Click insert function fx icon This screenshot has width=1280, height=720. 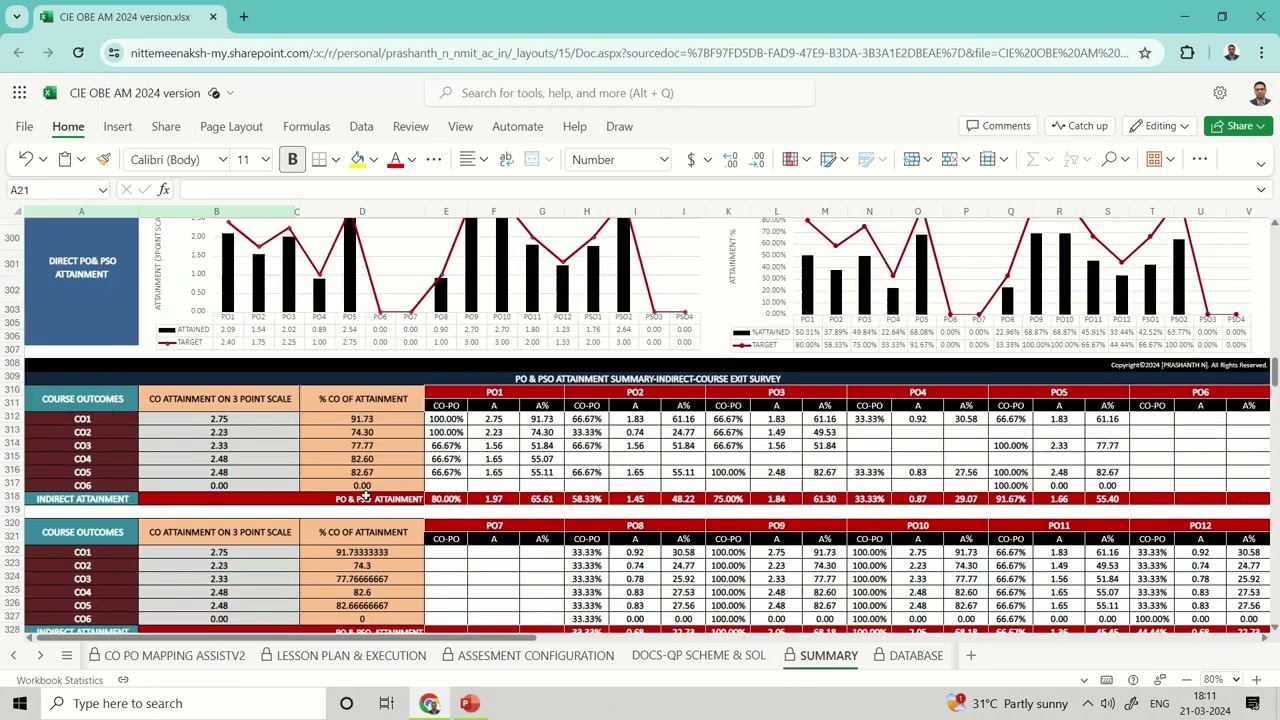[x=164, y=189]
